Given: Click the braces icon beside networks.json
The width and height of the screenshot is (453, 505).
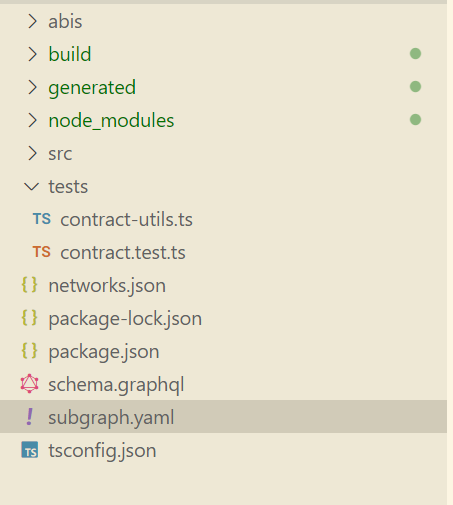Looking at the screenshot, I should coord(29,285).
